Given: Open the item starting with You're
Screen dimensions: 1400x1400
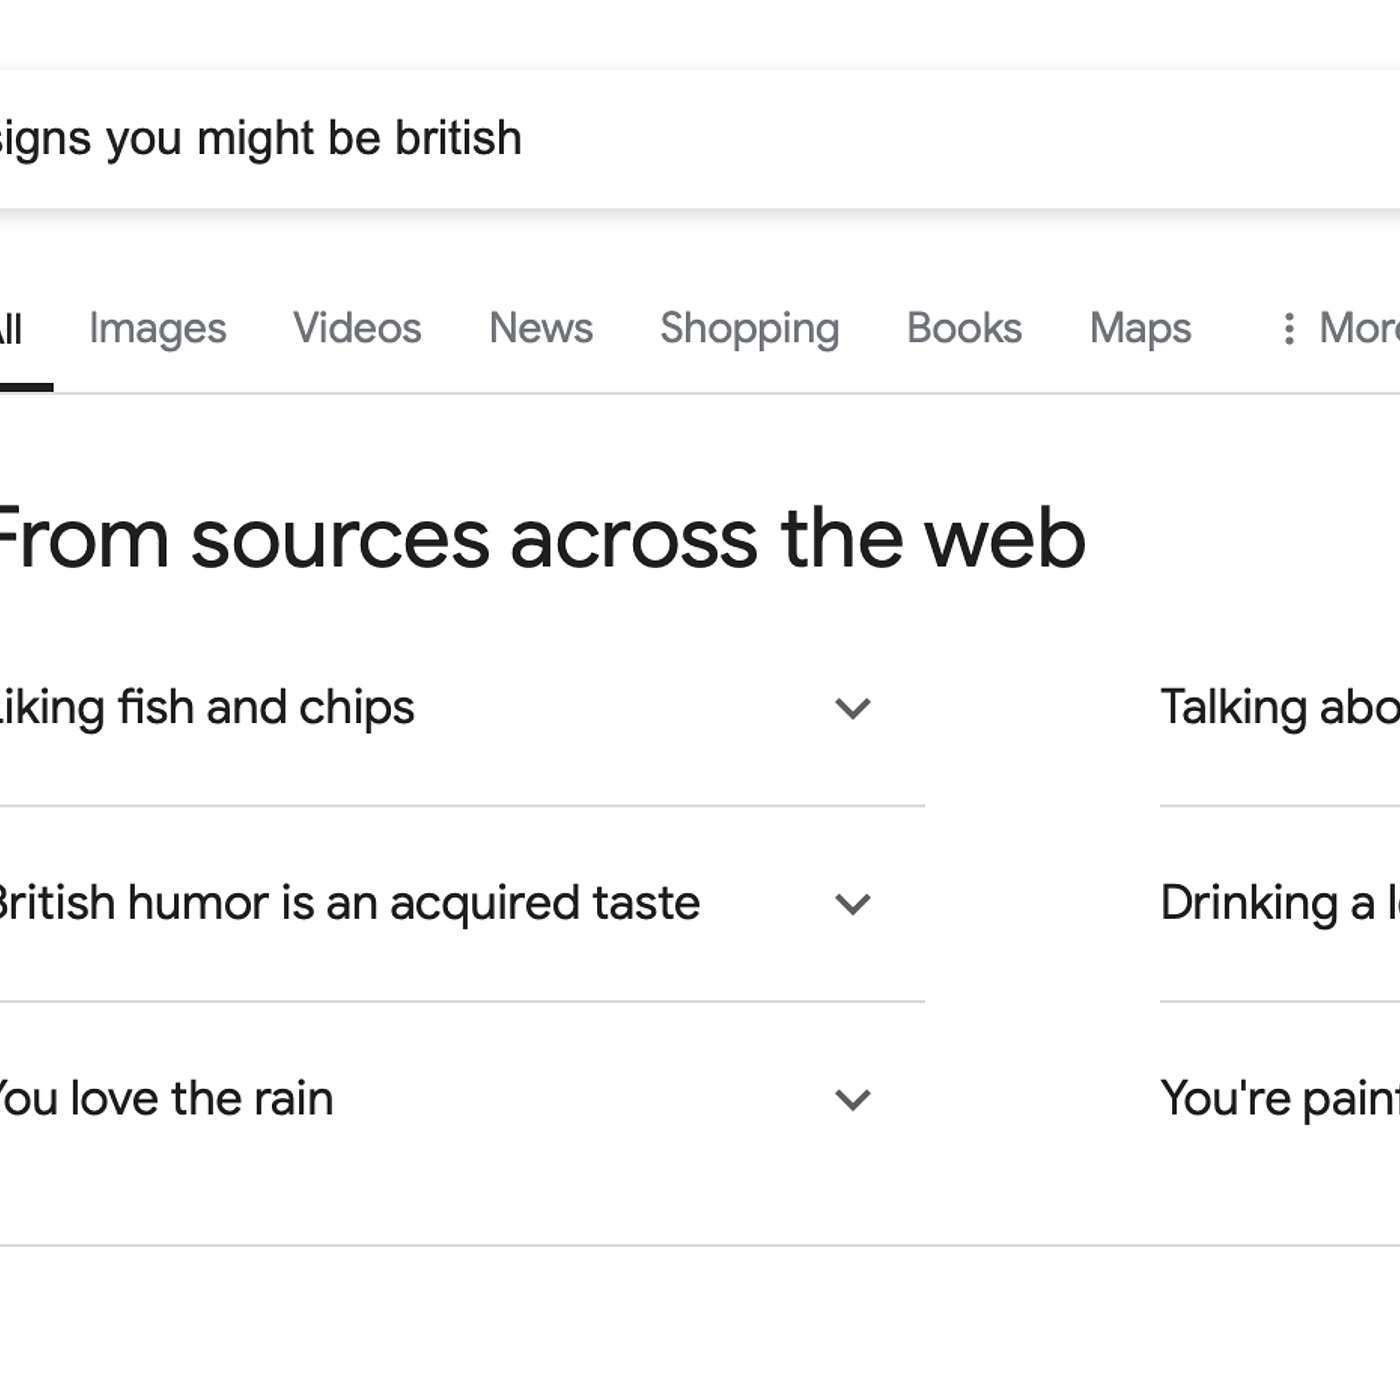Looking at the screenshot, I should pos(1279,1099).
